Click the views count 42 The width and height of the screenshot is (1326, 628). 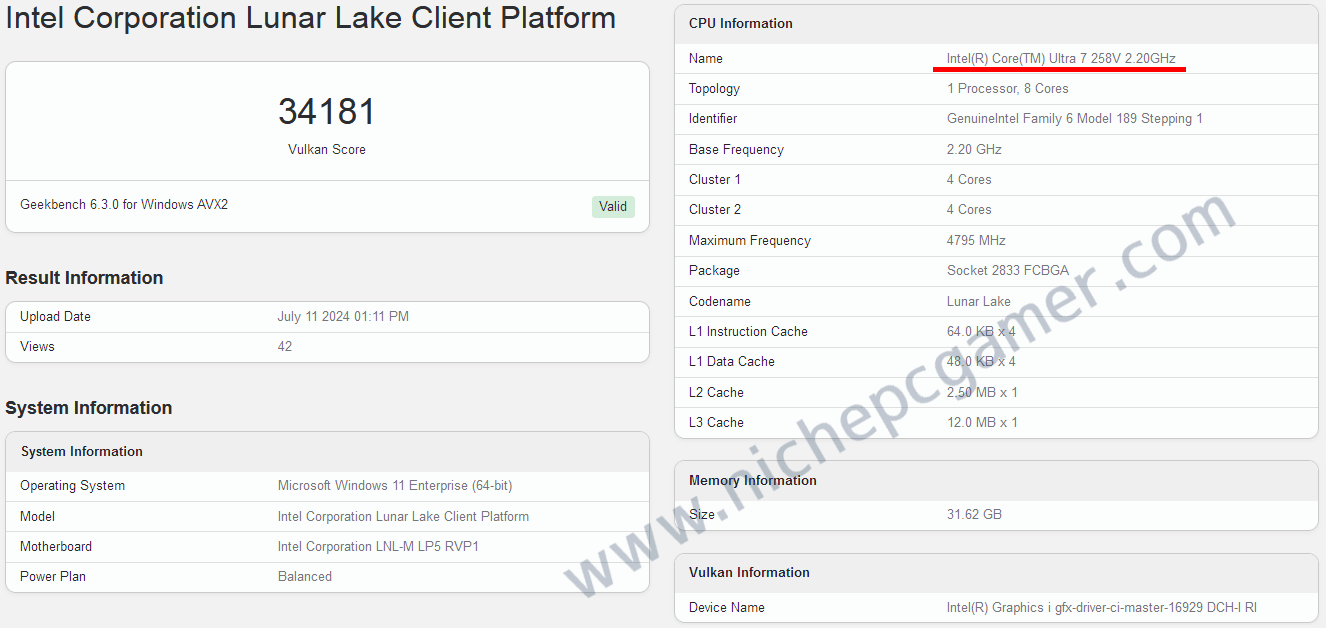point(285,347)
